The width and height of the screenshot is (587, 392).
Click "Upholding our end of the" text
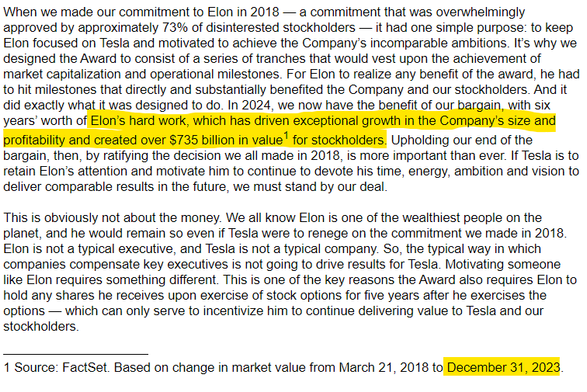(461, 140)
